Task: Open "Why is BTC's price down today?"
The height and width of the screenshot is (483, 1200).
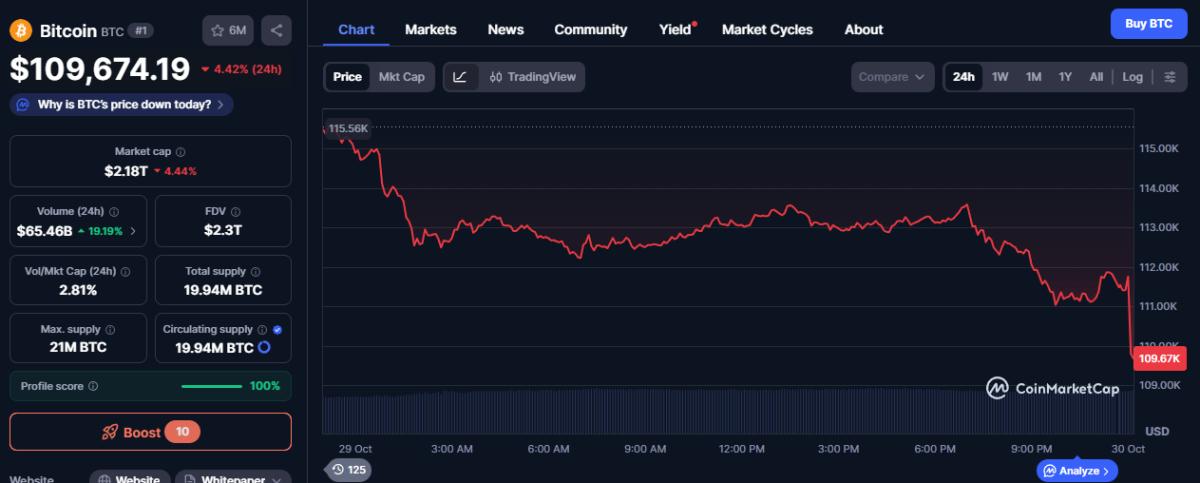Action: (122, 104)
